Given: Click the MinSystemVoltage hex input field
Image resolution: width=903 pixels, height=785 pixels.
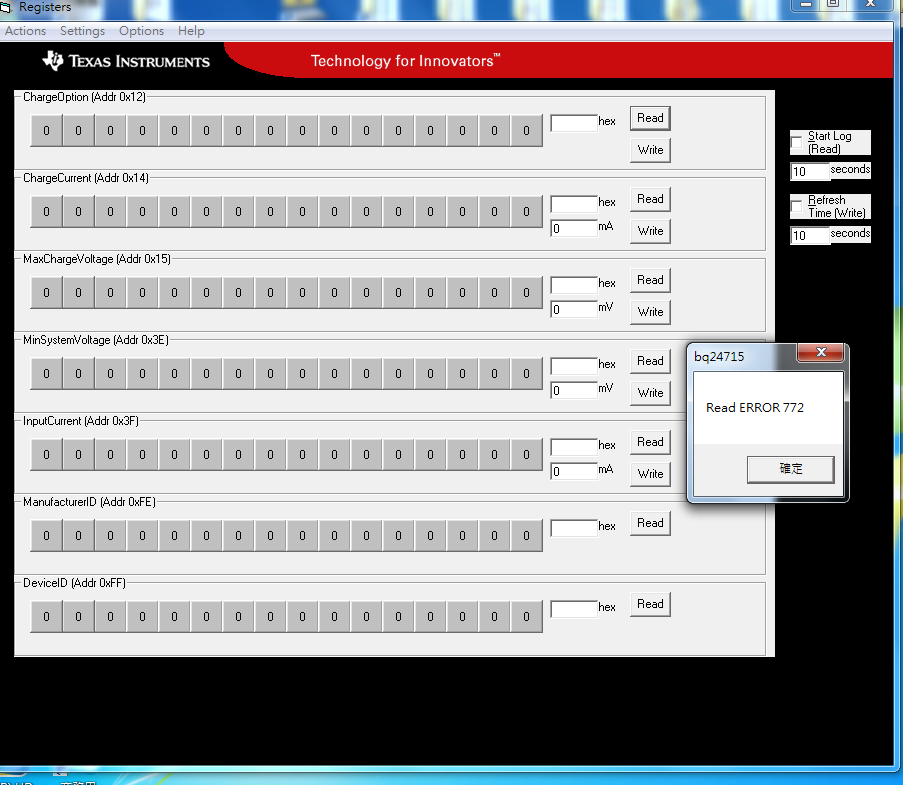Looking at the screenshot, I should click(x=574, y=366).
